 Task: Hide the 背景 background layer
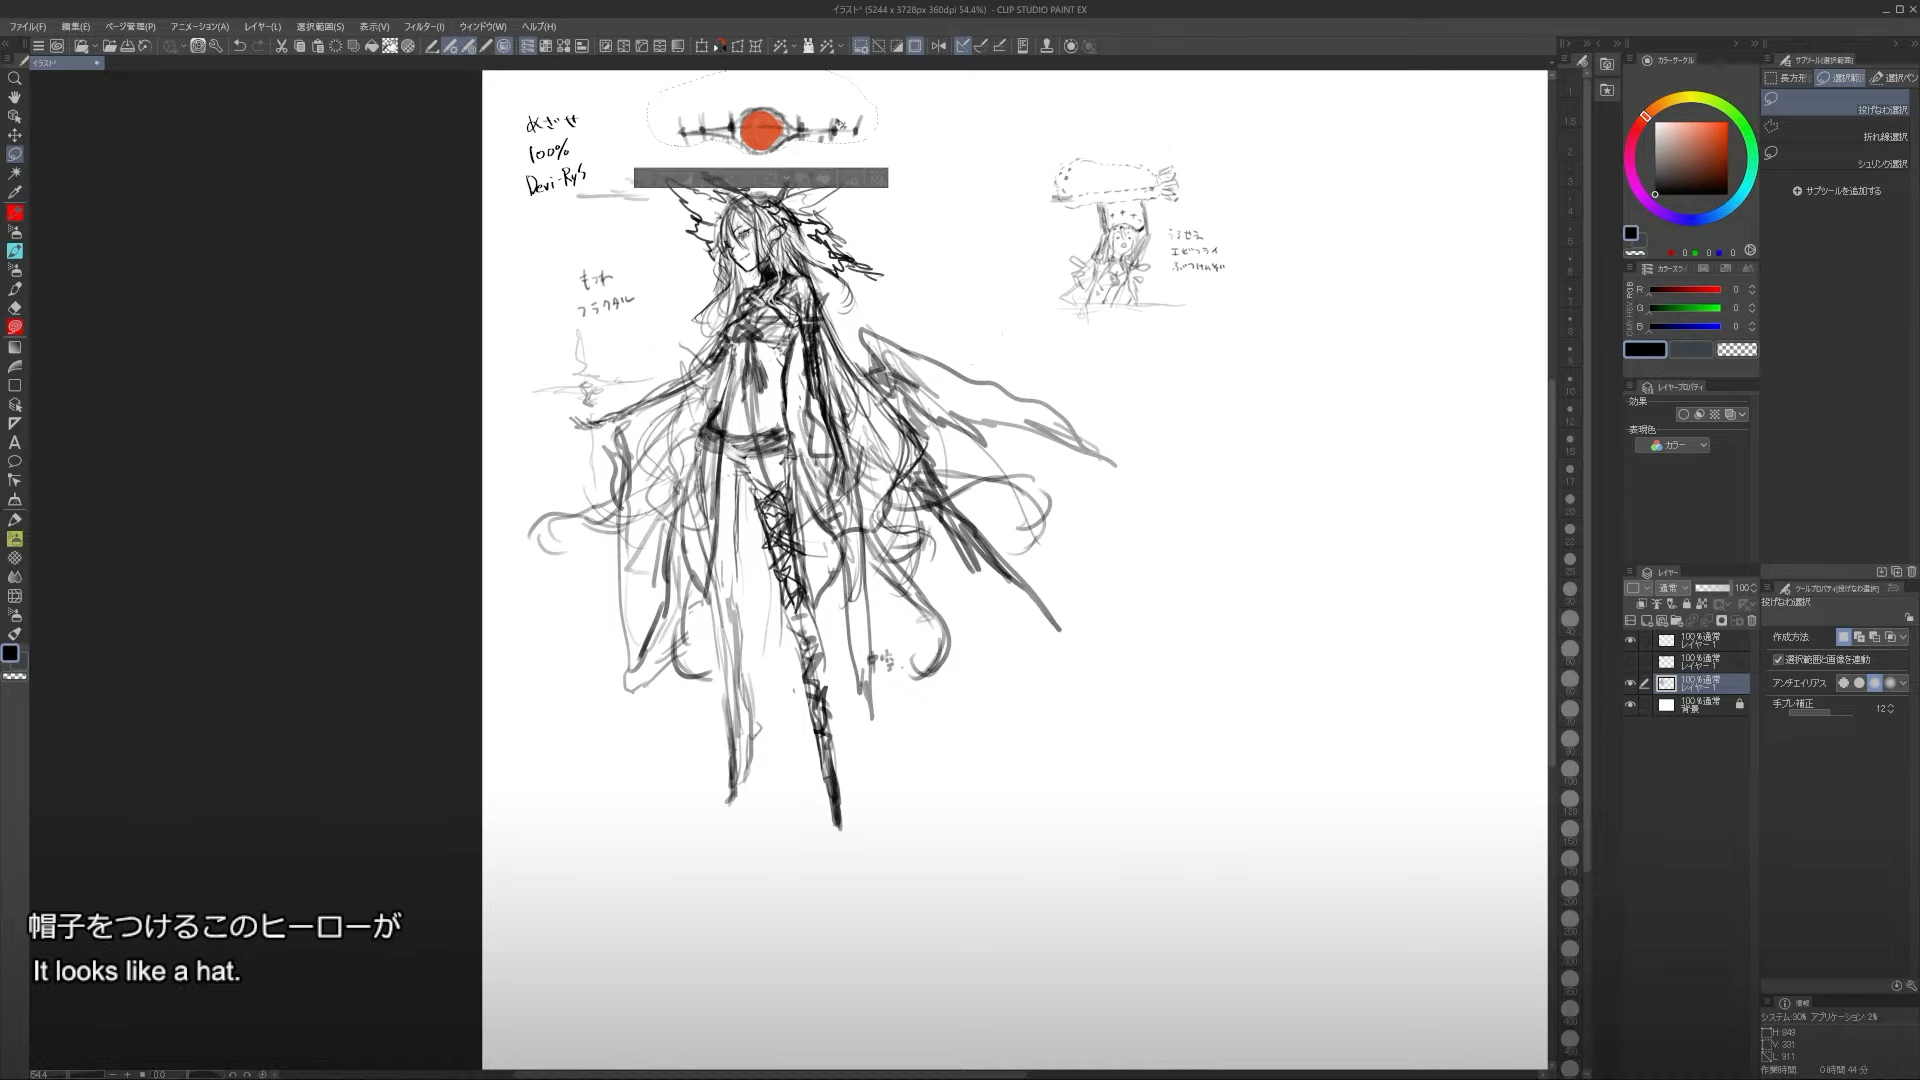tap(1630, 705)
